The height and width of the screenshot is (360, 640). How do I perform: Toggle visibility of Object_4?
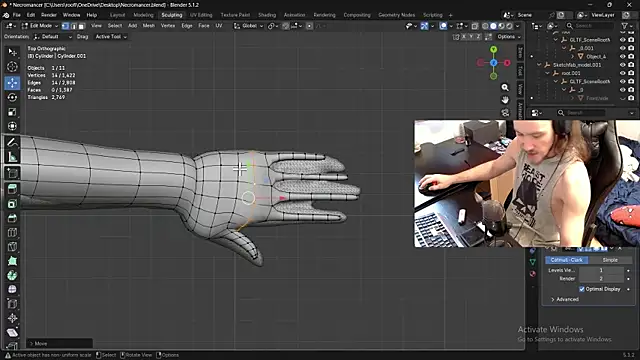[622, 56]
